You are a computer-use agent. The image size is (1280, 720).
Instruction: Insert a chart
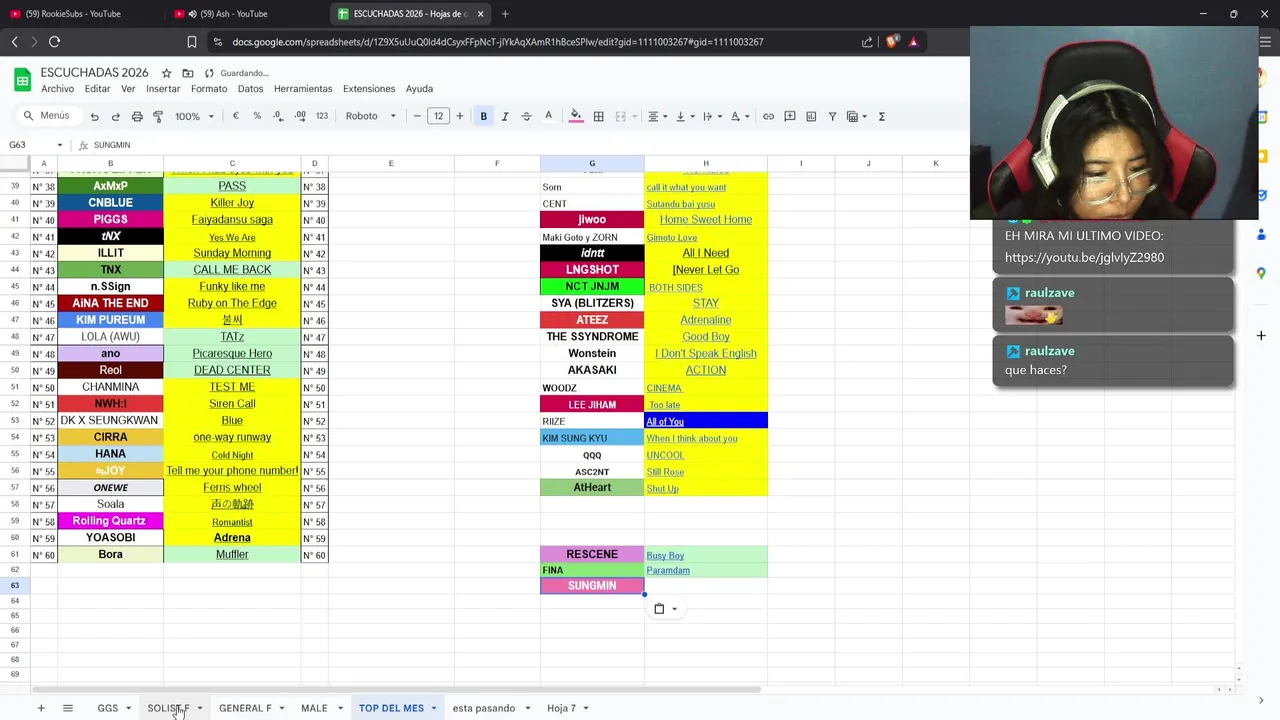pyautogui.click(x=811, y=116)
